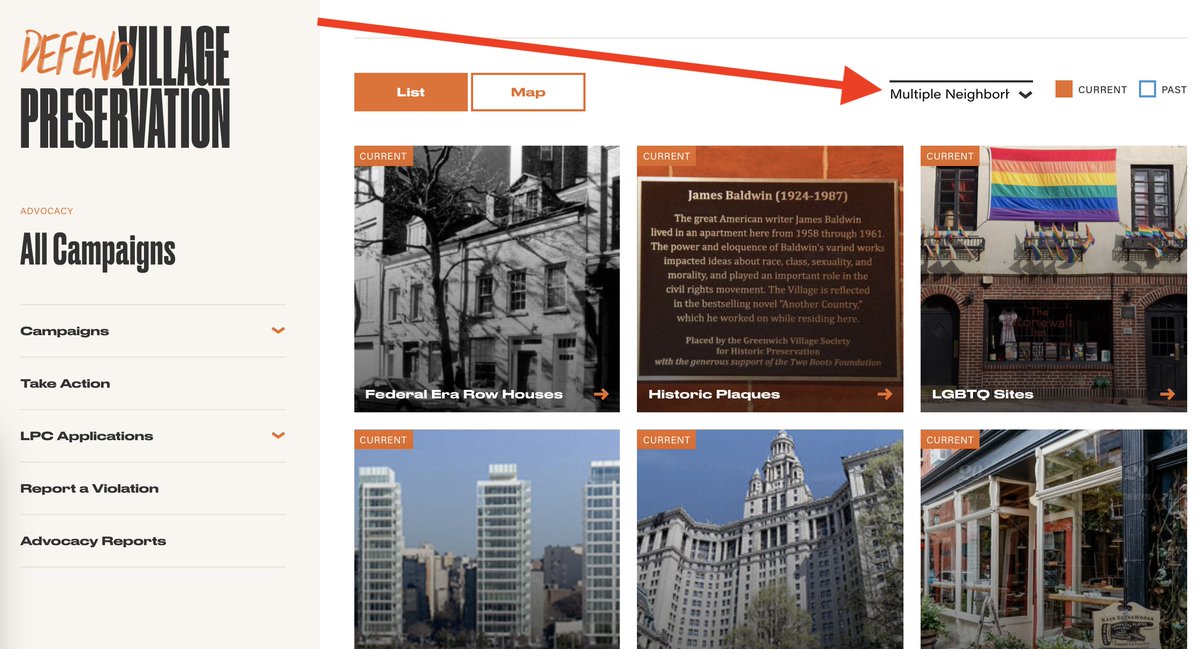1200x649 pixels.
Task: Open Advocacy Reports page
Action: 93,541
